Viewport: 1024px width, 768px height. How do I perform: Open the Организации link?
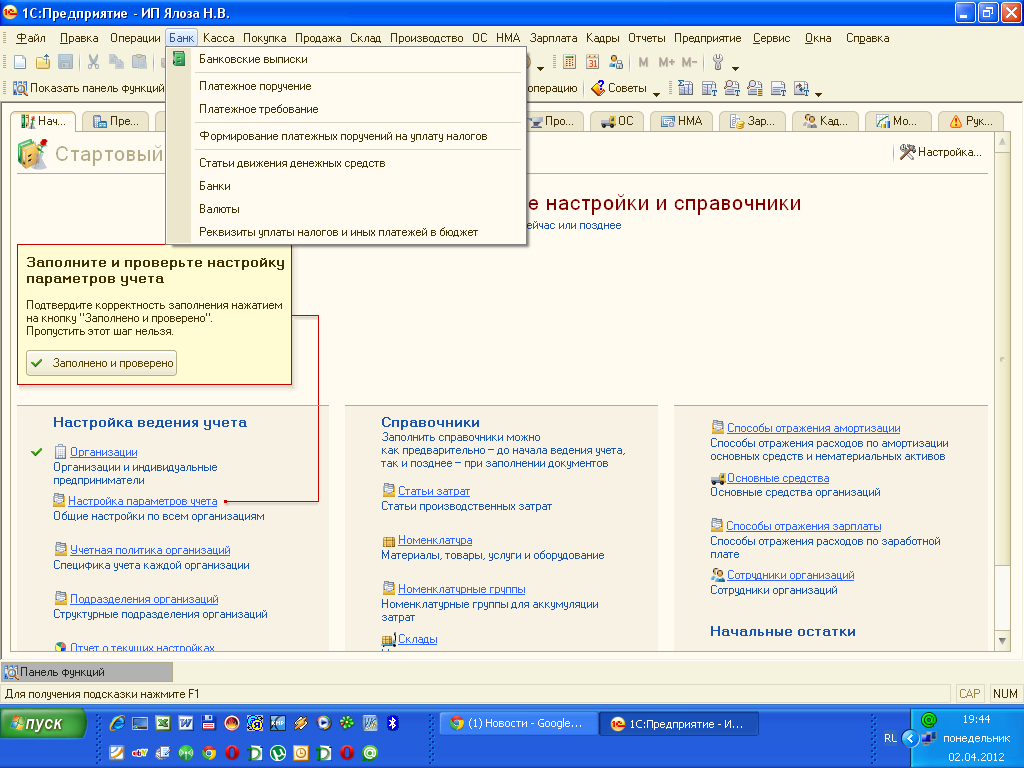pyautogui.click(x=103, y=452)
